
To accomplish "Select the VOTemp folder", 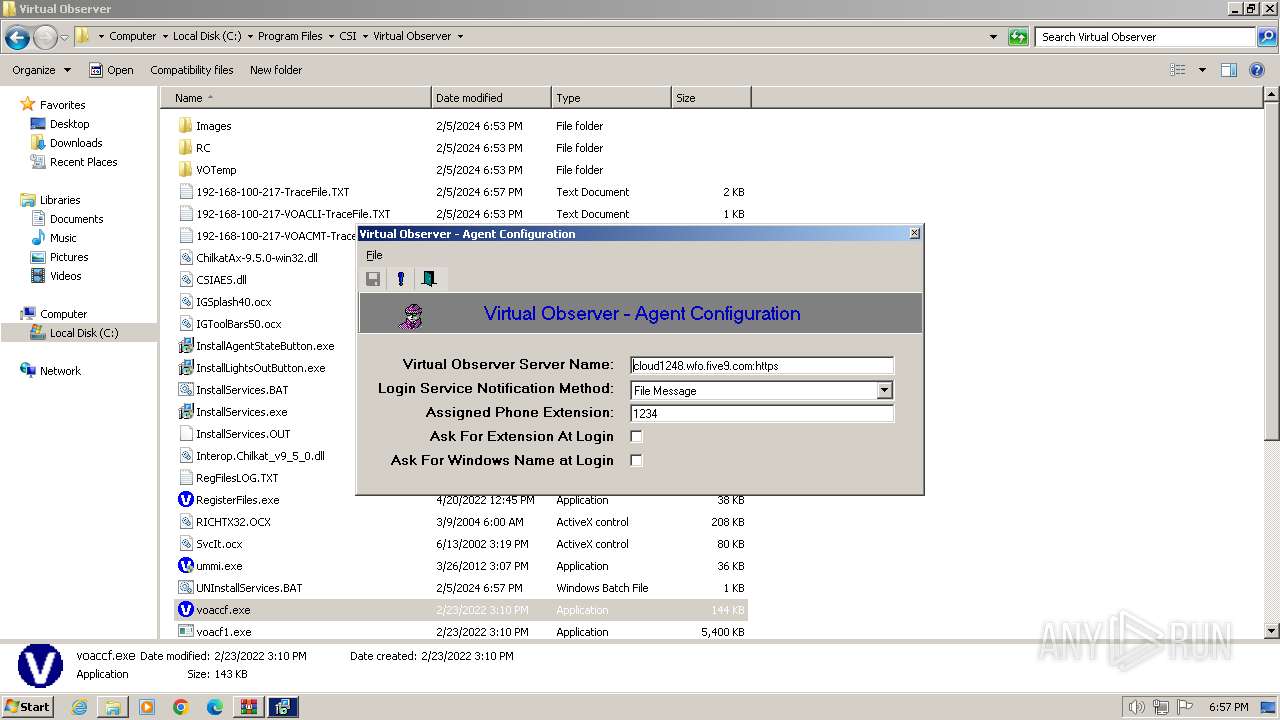I will [x=216, y=170].
